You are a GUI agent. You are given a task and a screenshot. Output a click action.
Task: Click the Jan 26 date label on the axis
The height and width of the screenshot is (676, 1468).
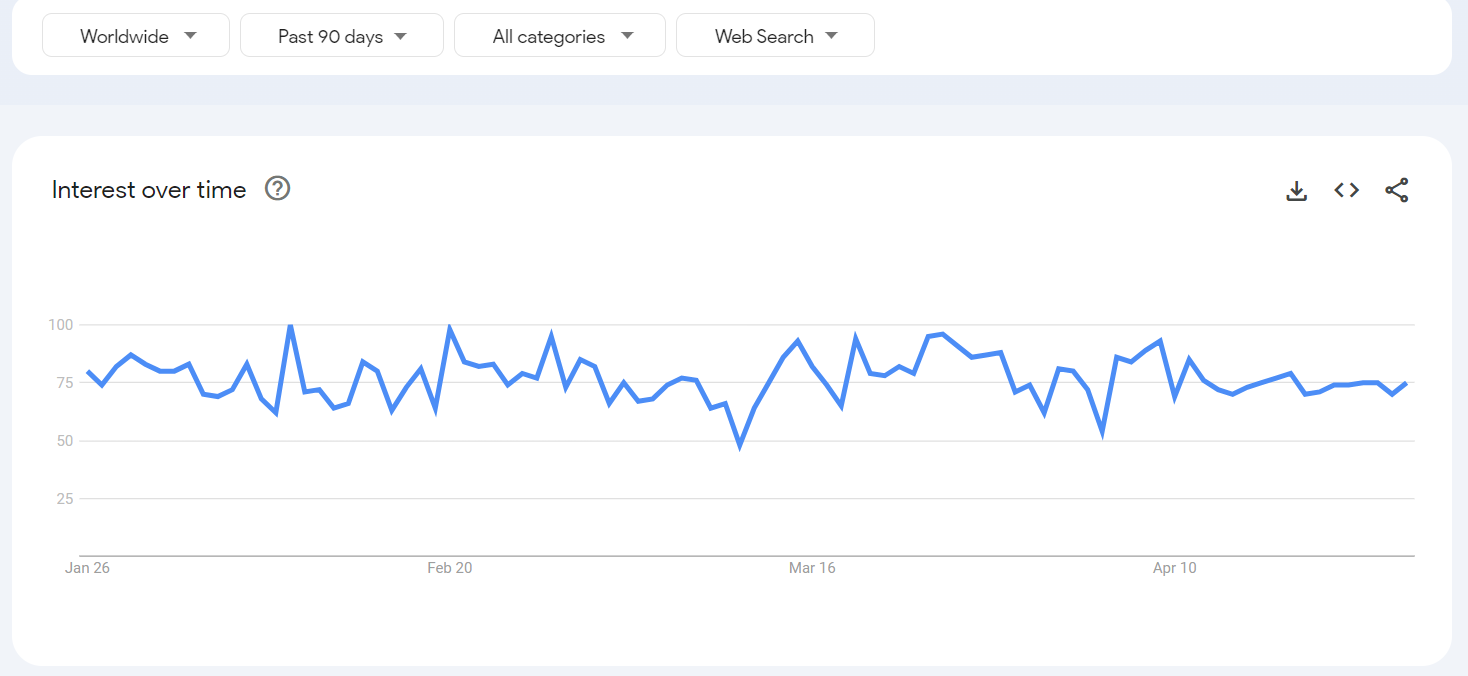(x=87, y=568)
